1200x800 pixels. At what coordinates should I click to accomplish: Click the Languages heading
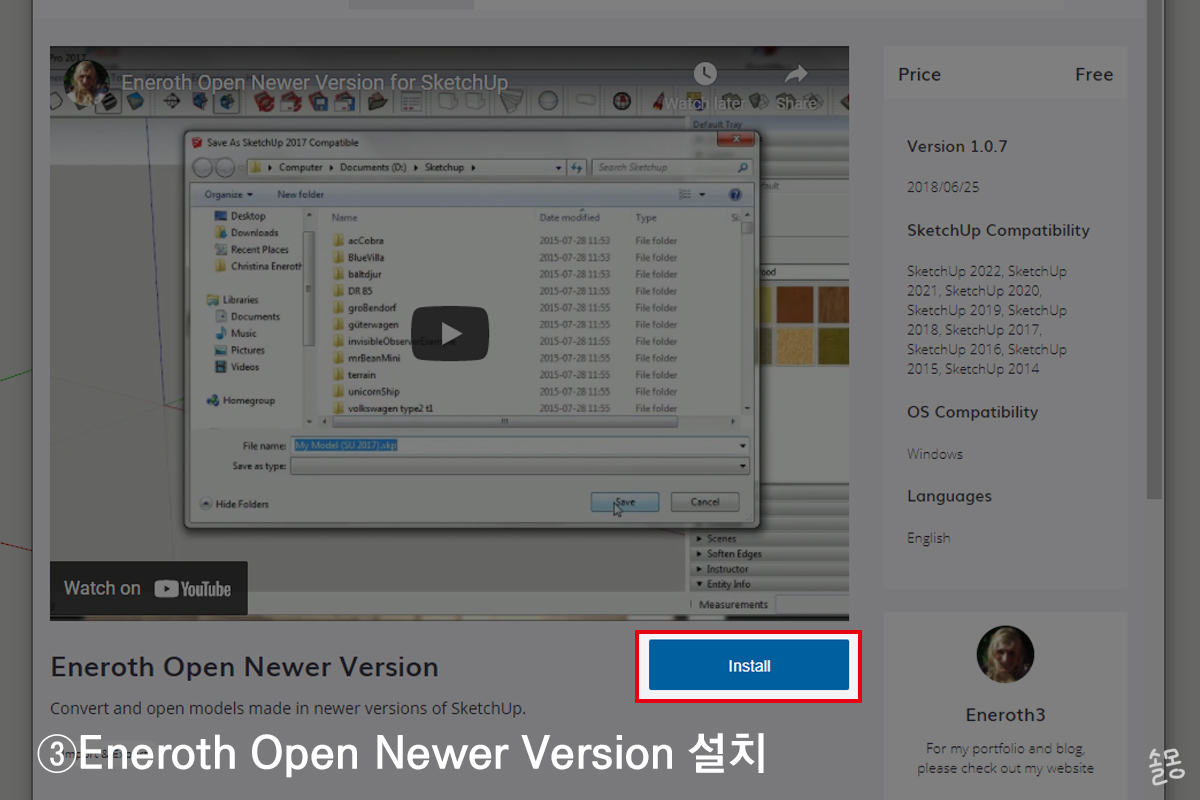(949, 496)
